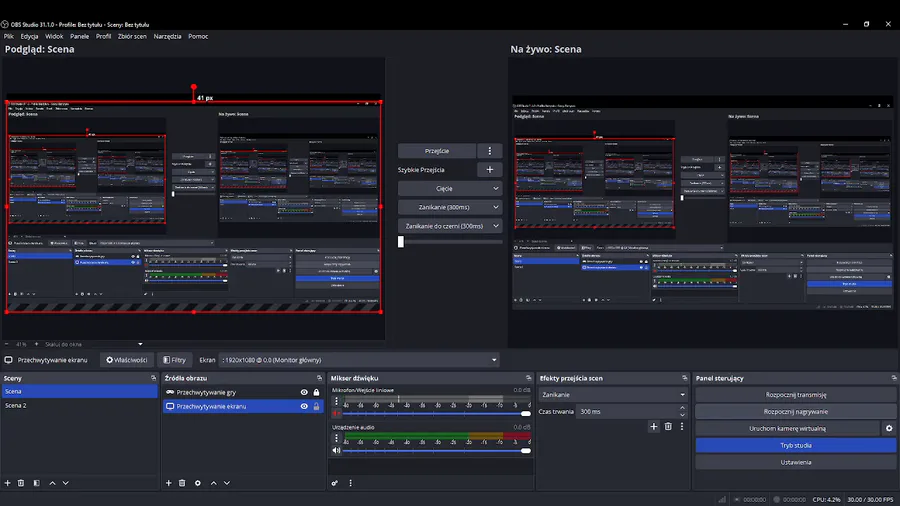The width and height of the screenshot is (900, 506).
Task: Open source properties gear in Źródła obrazu toolbar
Action: point(197,483)
